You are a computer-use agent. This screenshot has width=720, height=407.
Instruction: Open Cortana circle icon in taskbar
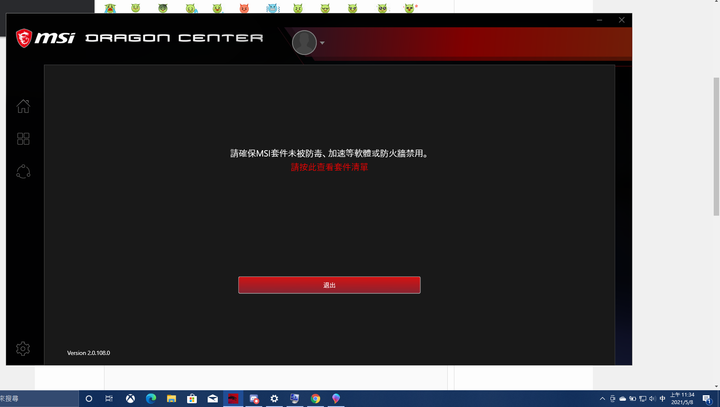tap(89, 398)
